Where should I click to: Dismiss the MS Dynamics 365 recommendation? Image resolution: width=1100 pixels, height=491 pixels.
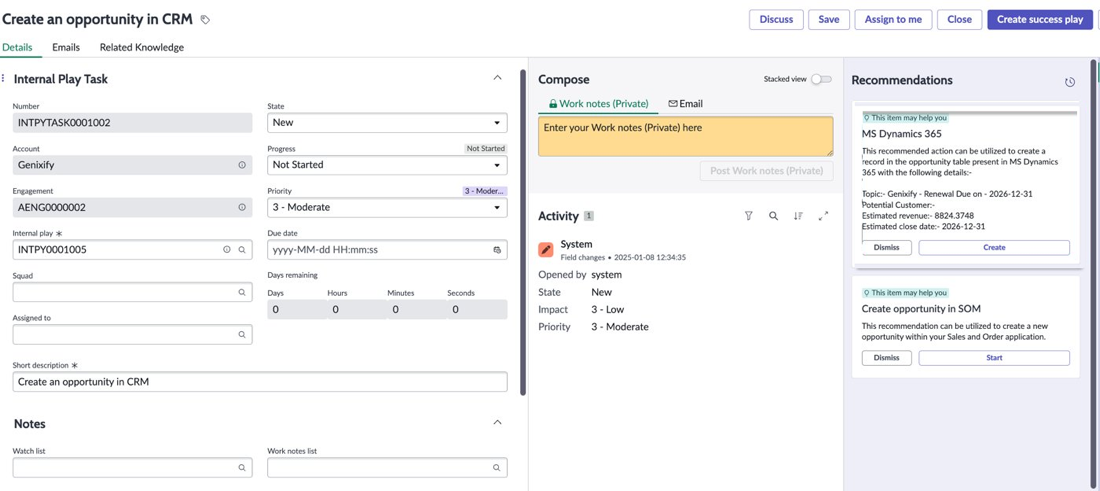(887, 248)
